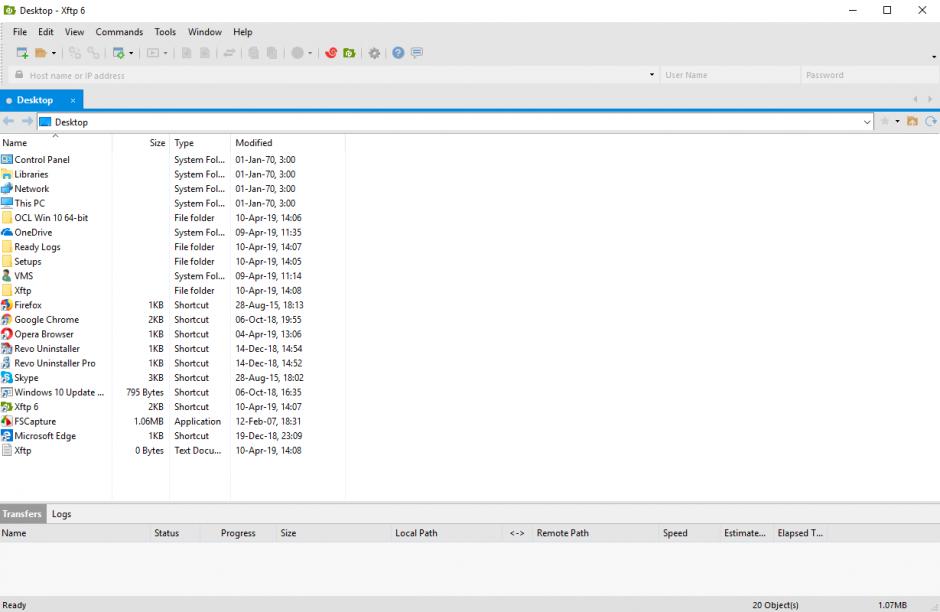Image resolution: width=940 pixels, height=612 pixels.
Task: Open the dropdown beside window-gear session icon
Action: 131,53
